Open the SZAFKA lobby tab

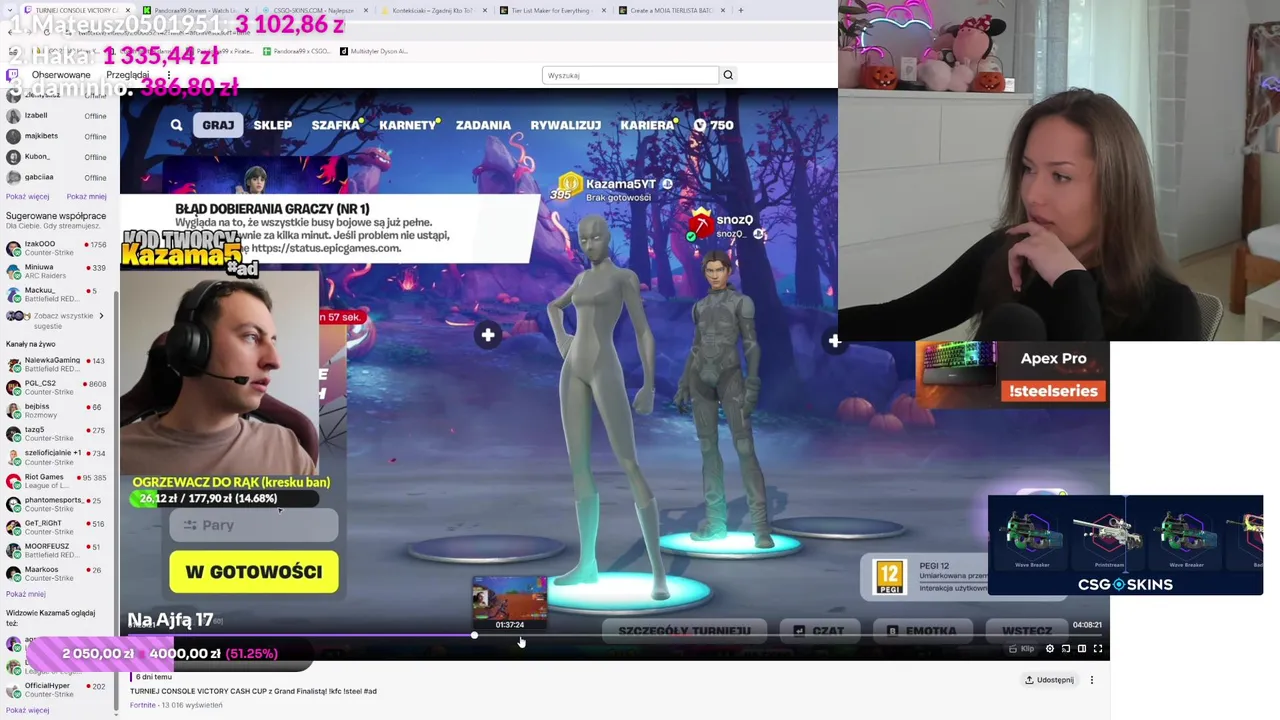point(335,125)
